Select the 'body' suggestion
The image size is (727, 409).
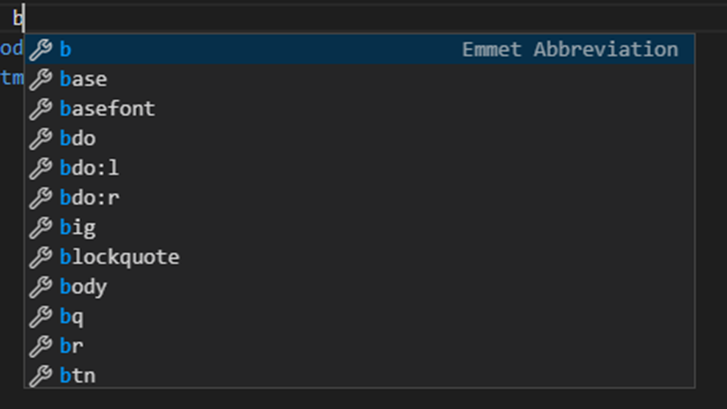click(x=359, y=287)
